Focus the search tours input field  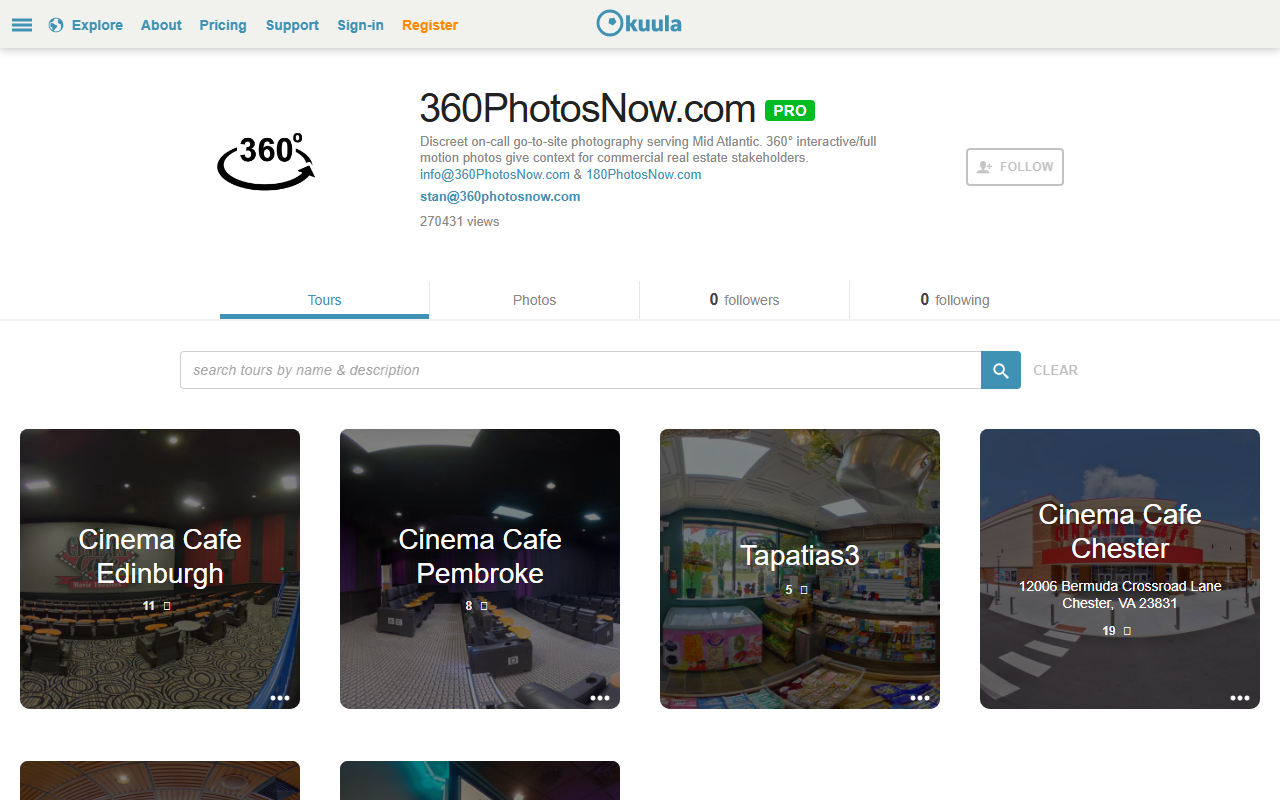(x=580, y=370)
